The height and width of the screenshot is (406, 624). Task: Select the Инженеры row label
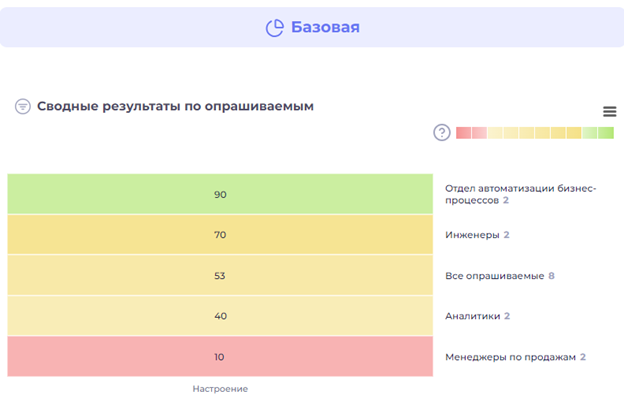(472, 235)
